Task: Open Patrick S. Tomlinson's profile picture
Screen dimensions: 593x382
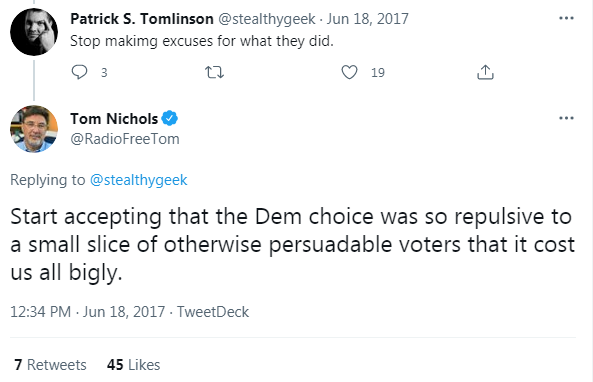Action: (34, 32)
